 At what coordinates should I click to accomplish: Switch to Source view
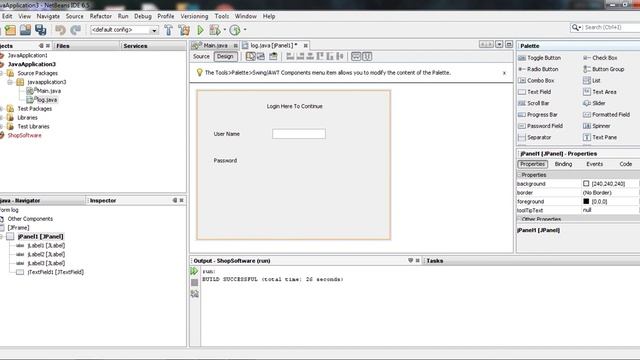[x=201, y=56]
